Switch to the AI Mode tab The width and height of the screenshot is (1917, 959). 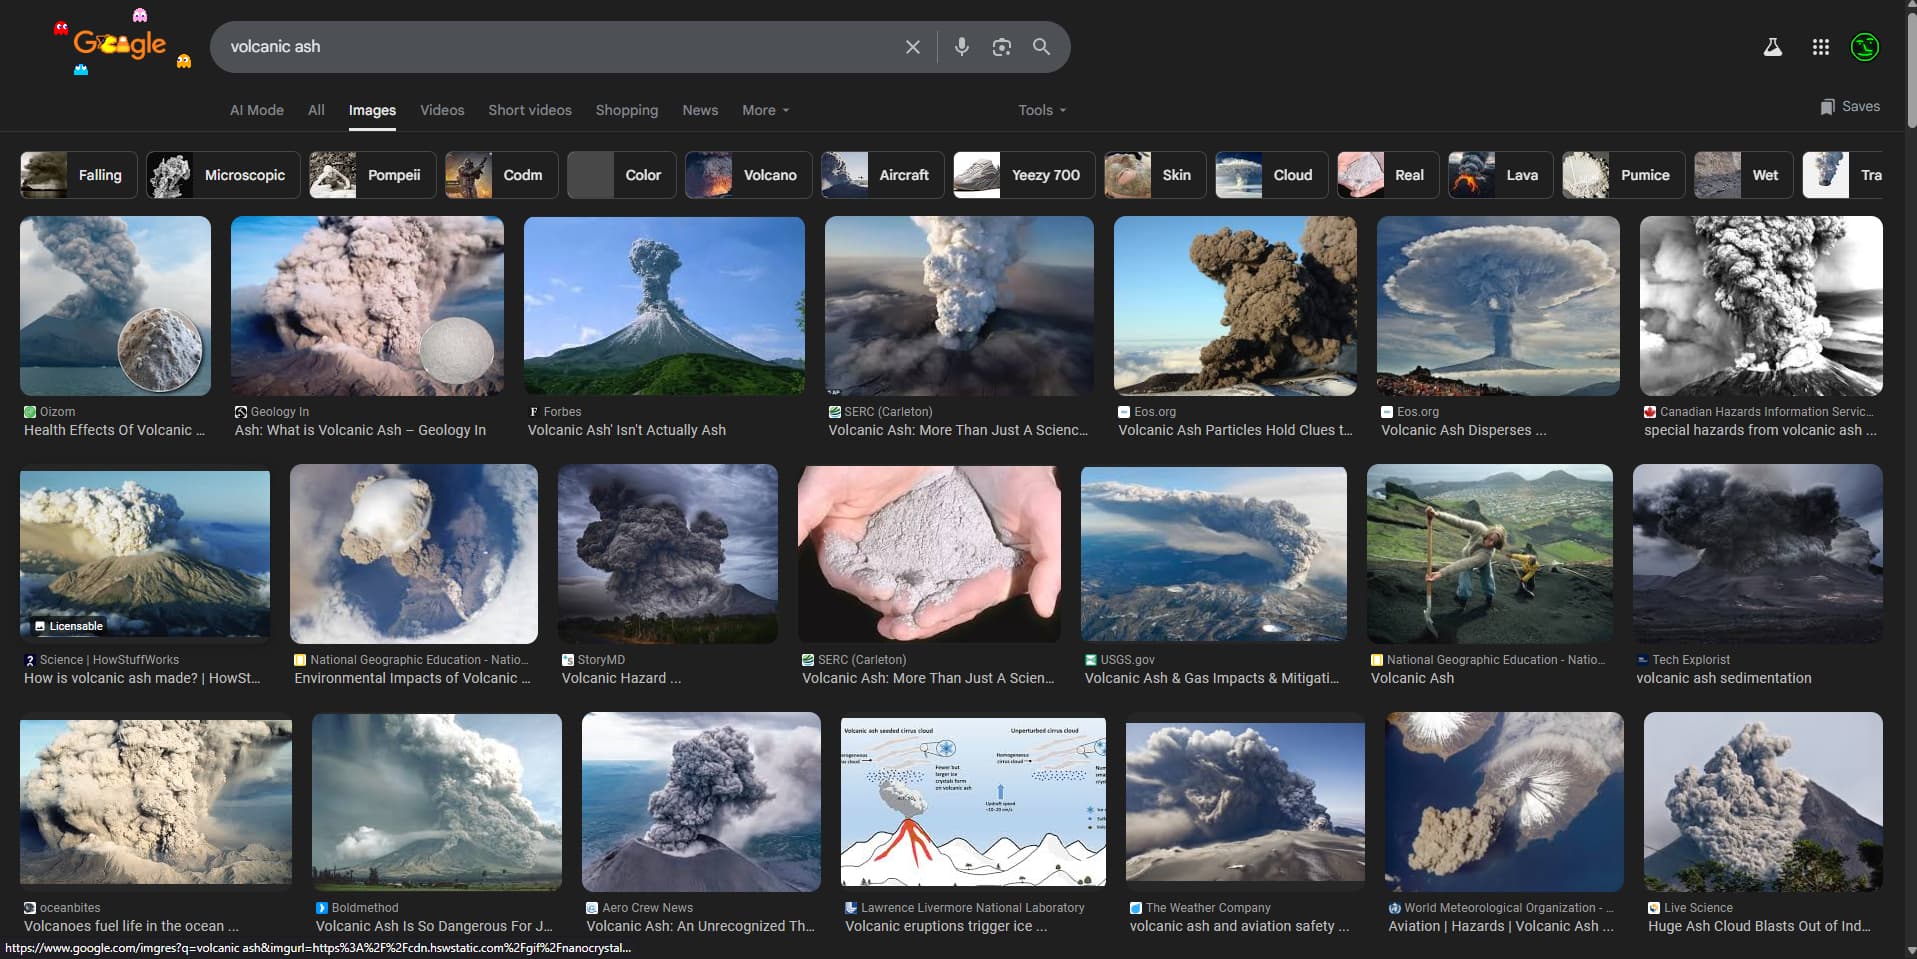(257, 110)
